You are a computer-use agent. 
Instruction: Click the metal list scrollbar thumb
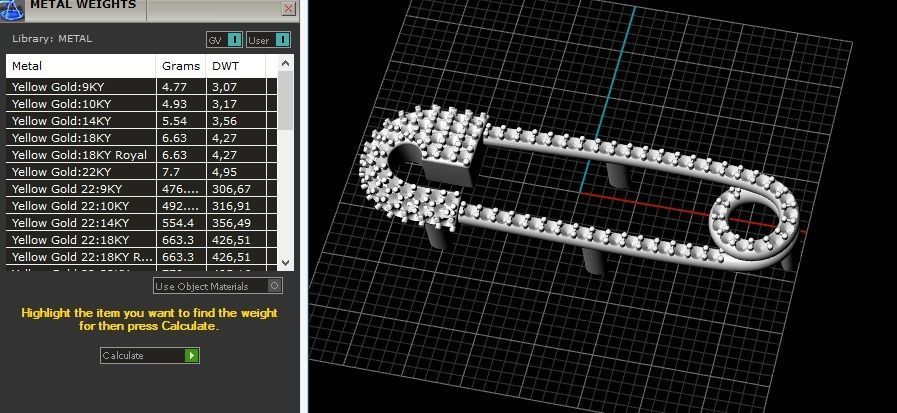(286, 101)
